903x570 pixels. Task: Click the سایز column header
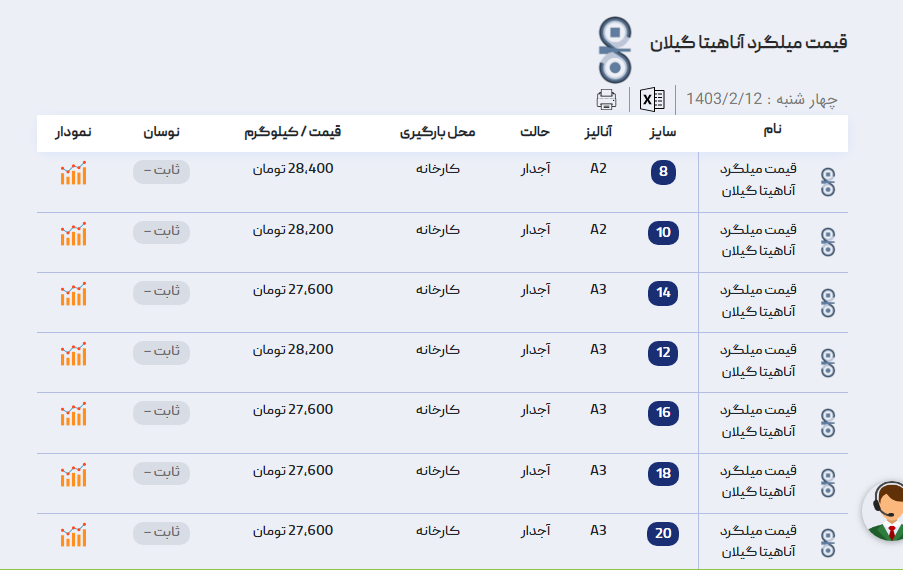(x=660, y=132)
